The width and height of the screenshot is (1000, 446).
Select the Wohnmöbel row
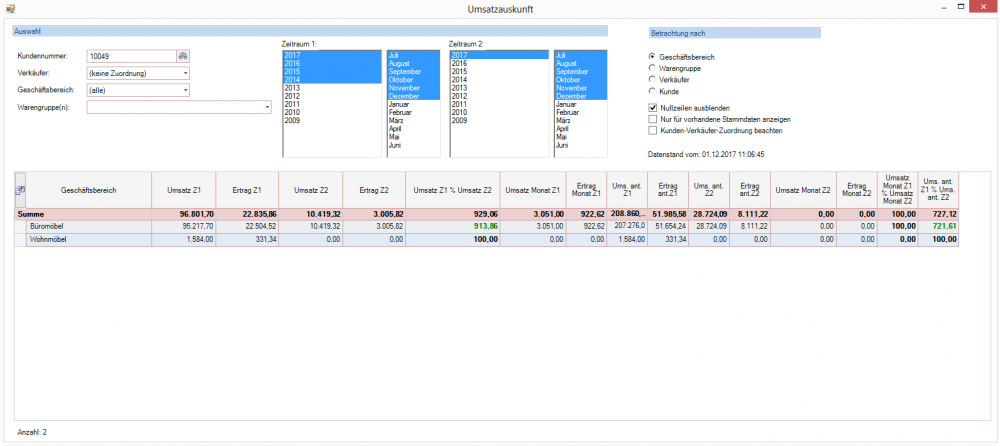(x=86, y=240)
